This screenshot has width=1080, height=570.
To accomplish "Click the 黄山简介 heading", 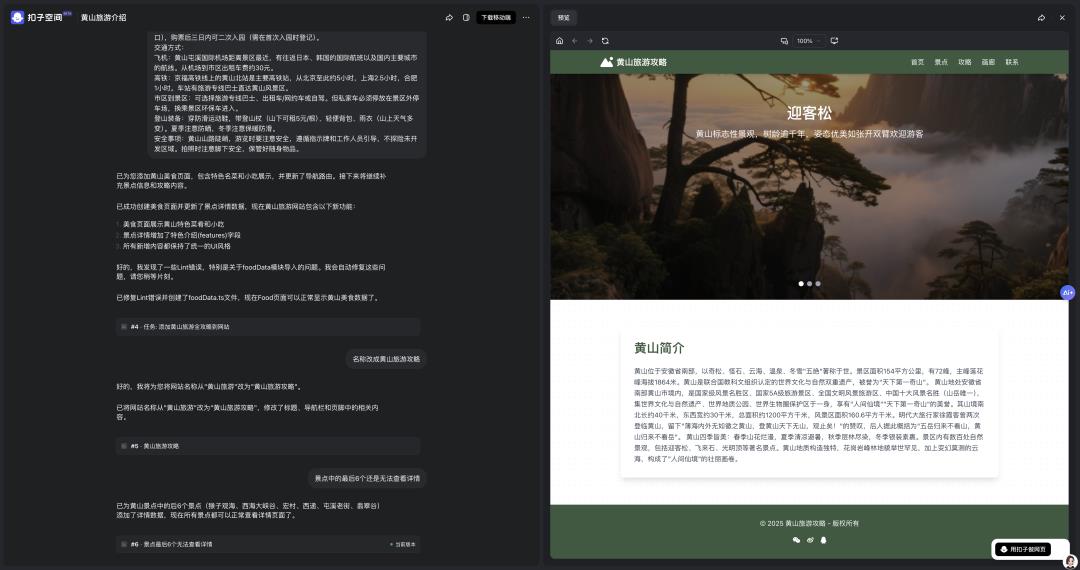I will (x=659, y=348).
